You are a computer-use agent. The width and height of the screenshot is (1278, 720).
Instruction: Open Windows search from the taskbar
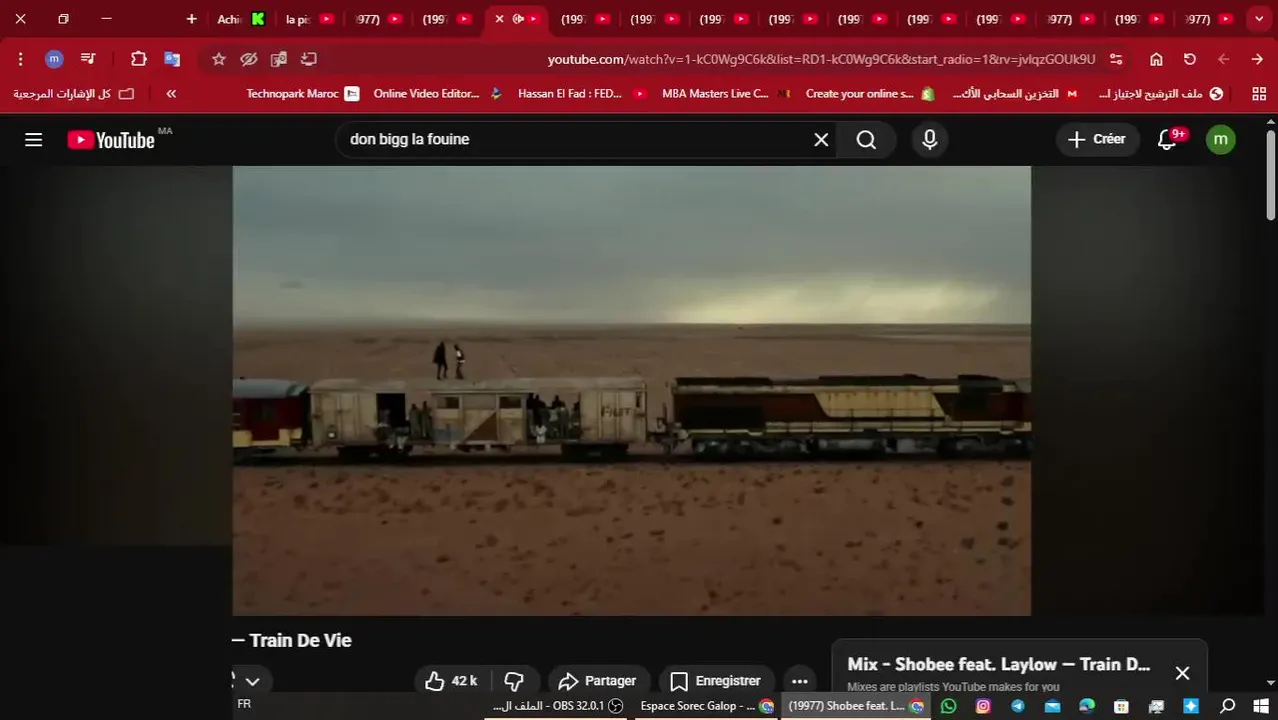pos(1228,706)
